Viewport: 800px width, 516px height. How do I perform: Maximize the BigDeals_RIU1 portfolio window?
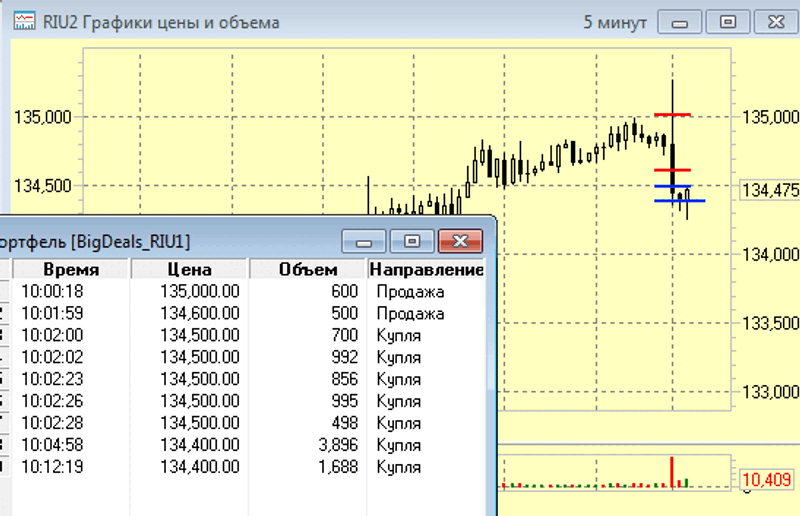pyautogui.click(x=412, y=241)
